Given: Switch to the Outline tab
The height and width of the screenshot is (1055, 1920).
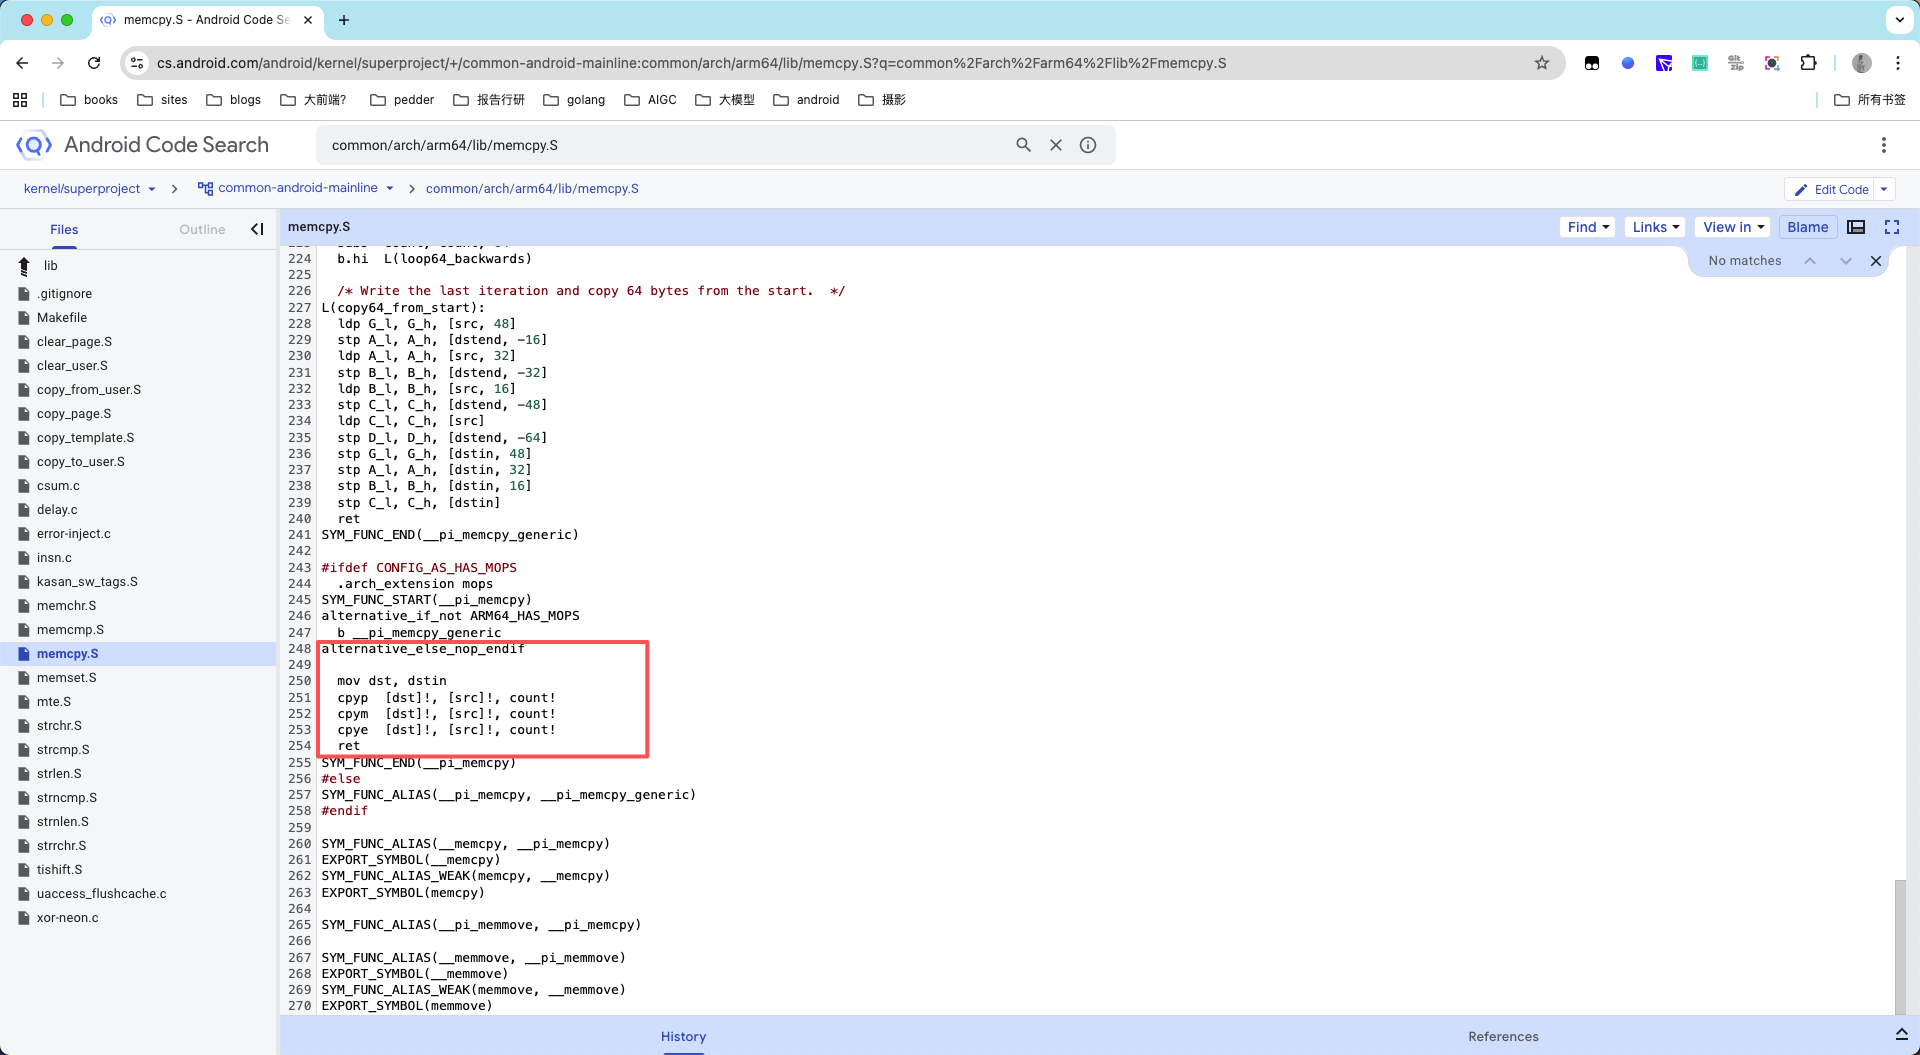Looking at the screenshot, I should point(202,230).
